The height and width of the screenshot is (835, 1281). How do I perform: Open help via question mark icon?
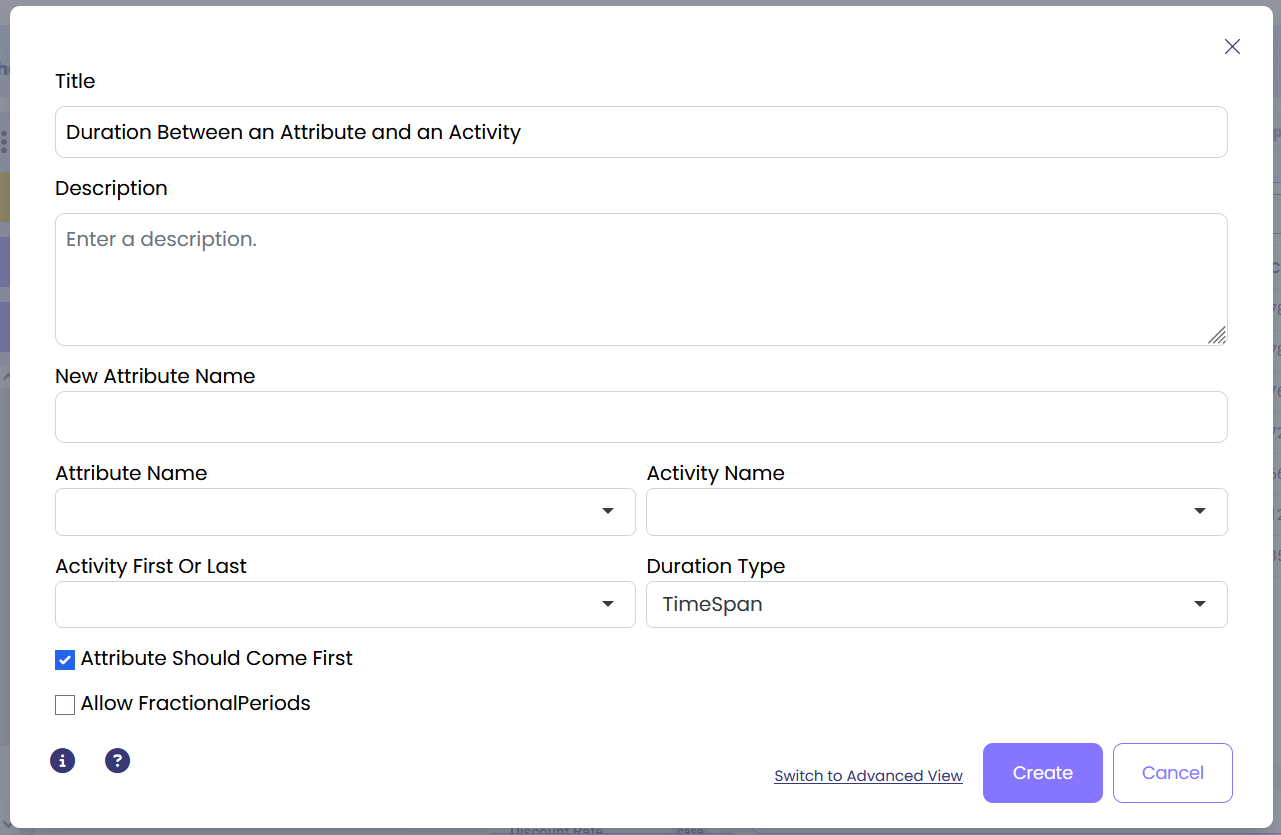click(x=118, y=761)
